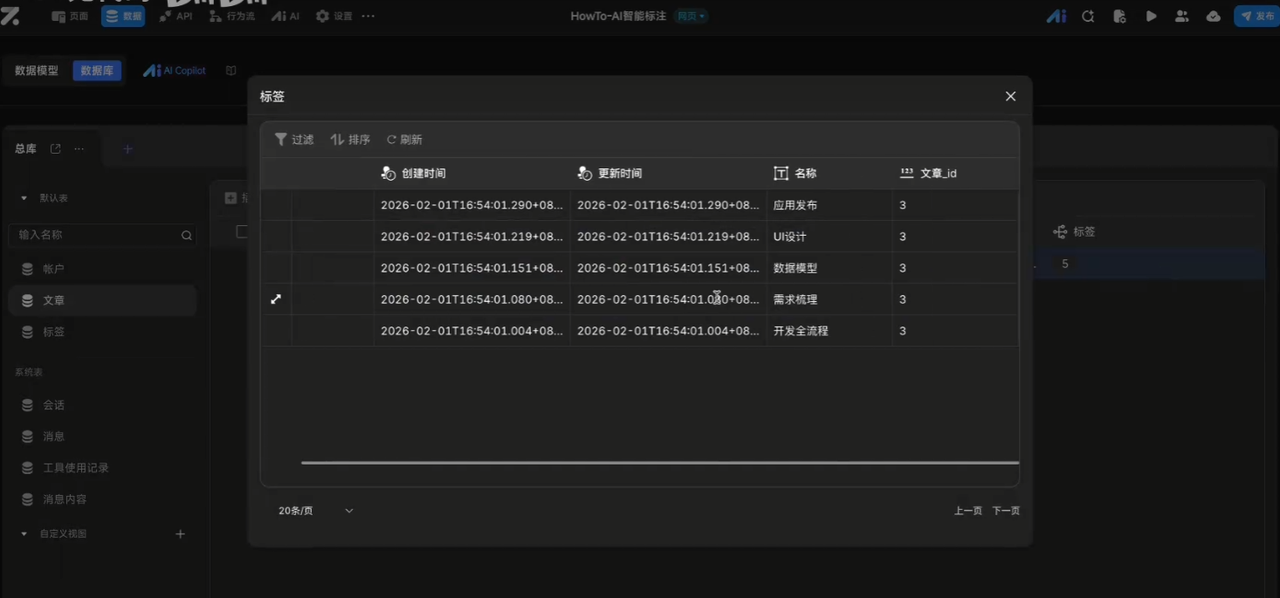This screenshot has height=598, width=1280.
Task: Click the 数据模型 name cell in table
Action: point(829,268)
